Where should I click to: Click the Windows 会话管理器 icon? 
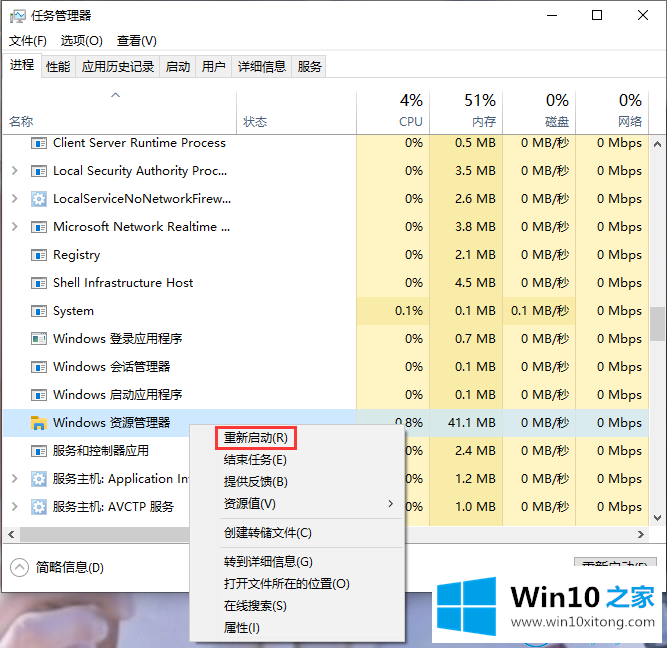tap(39, 367)
